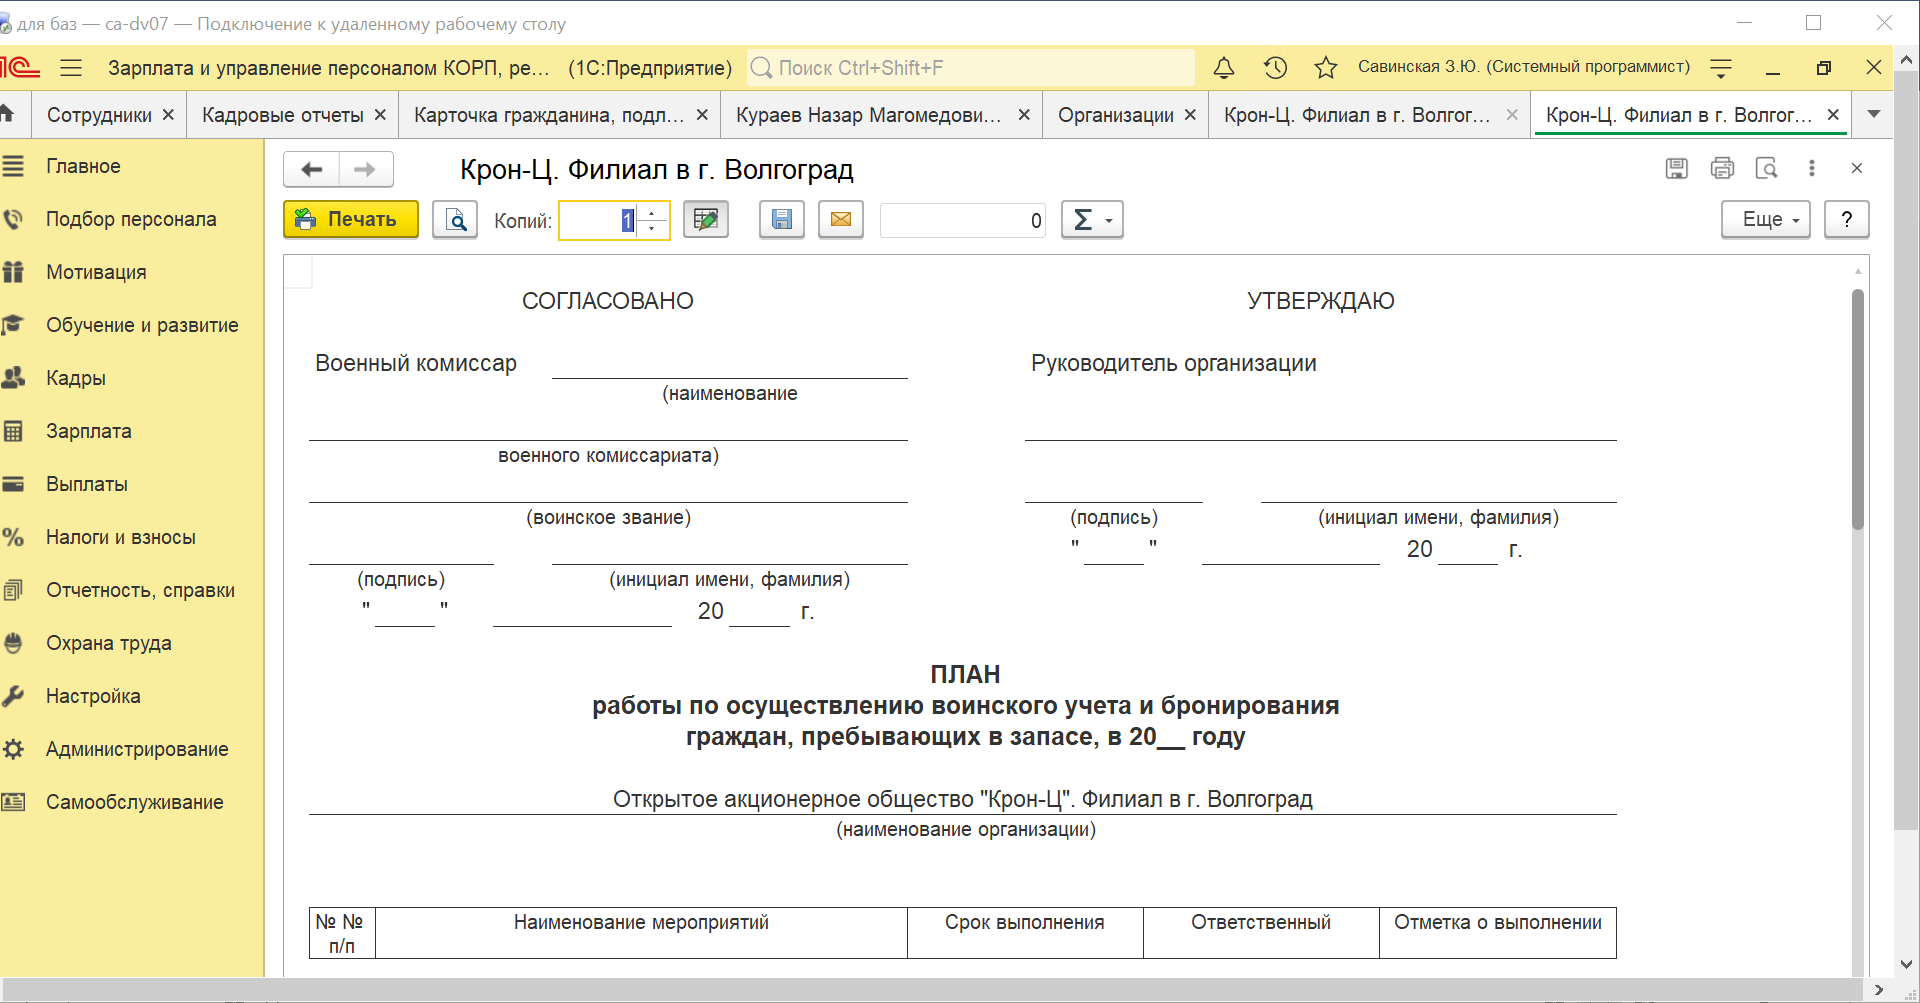Open the main hamburger menu
This screenshot has height=1003, width=1920.
pos(71,68)
